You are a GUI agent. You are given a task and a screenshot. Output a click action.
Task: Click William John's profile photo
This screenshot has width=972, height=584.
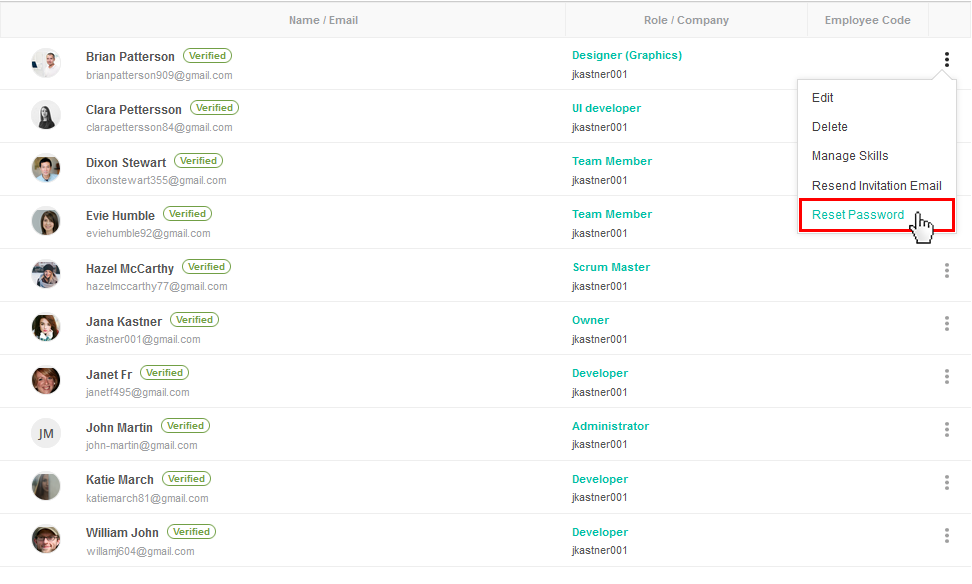click(x=46, y=539)
